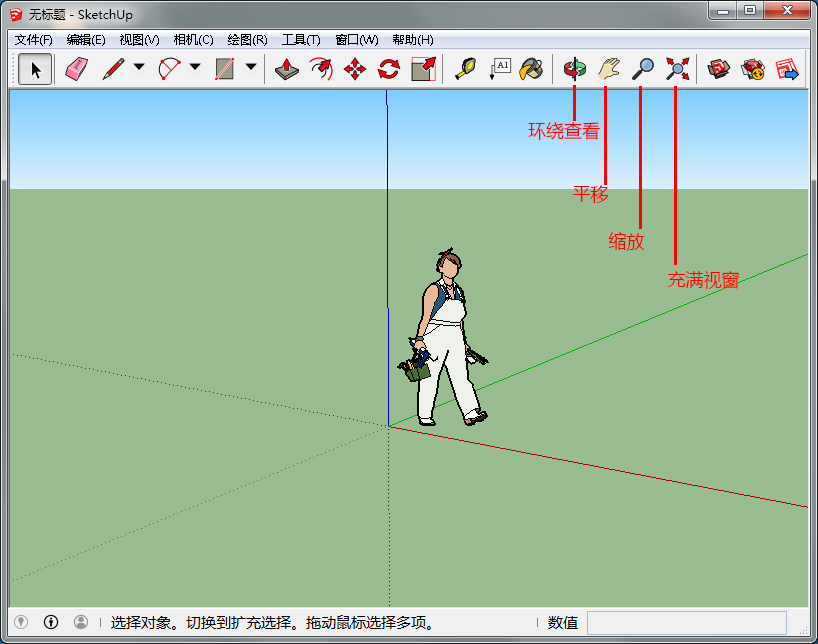Screen dimensions: 818x644
Task: Activate the Rotate tool
Action: pyautogui.click(x=388, y=69)
